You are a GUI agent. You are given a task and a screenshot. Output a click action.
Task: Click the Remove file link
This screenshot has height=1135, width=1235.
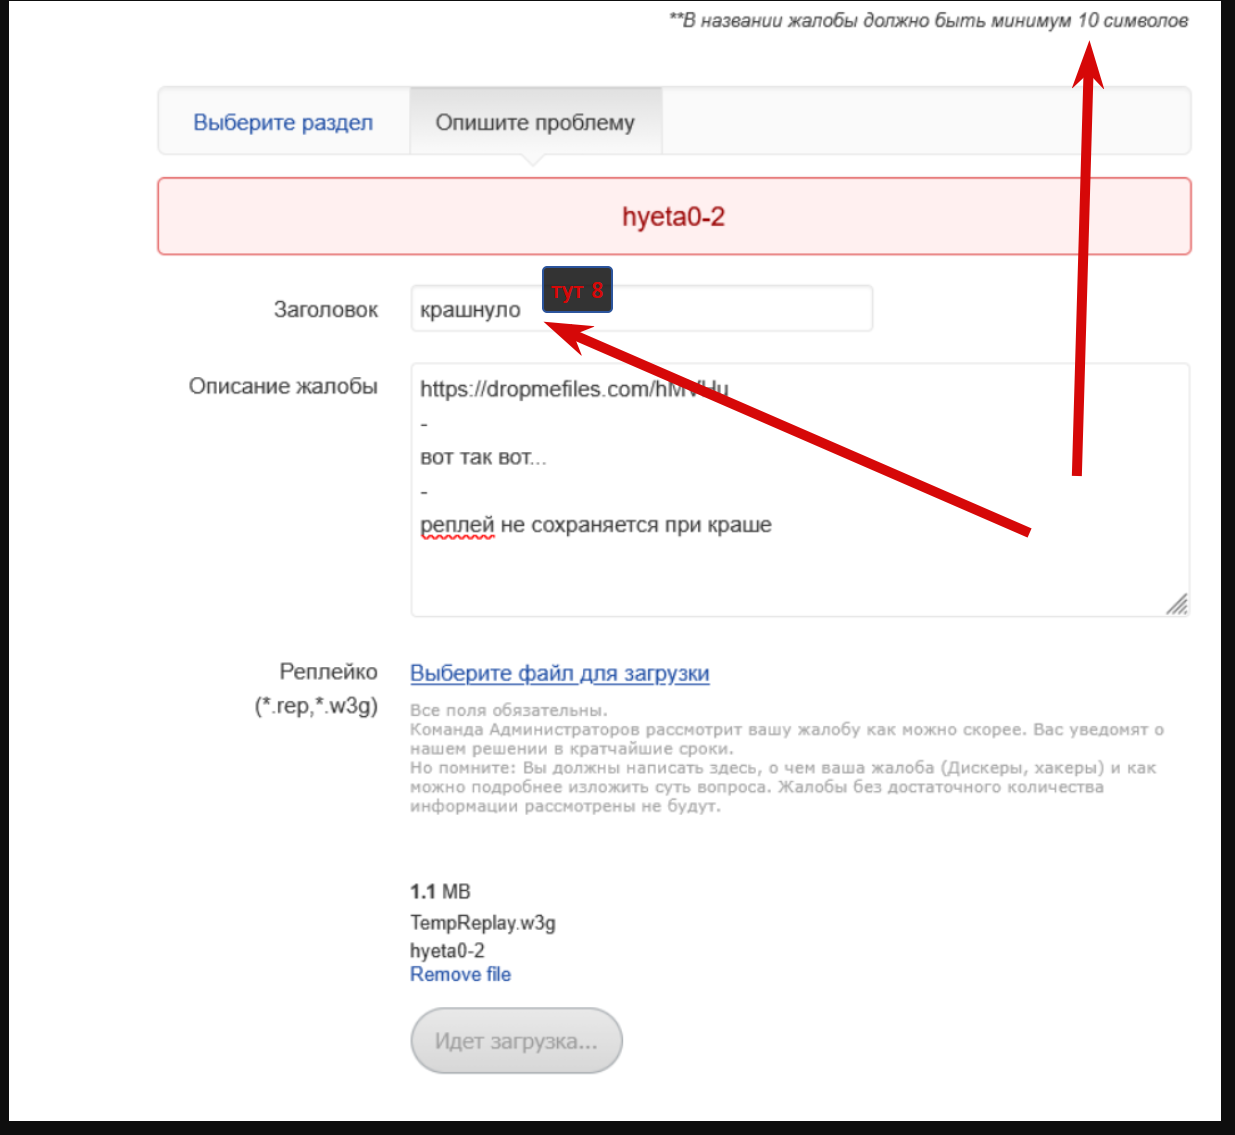460,974
